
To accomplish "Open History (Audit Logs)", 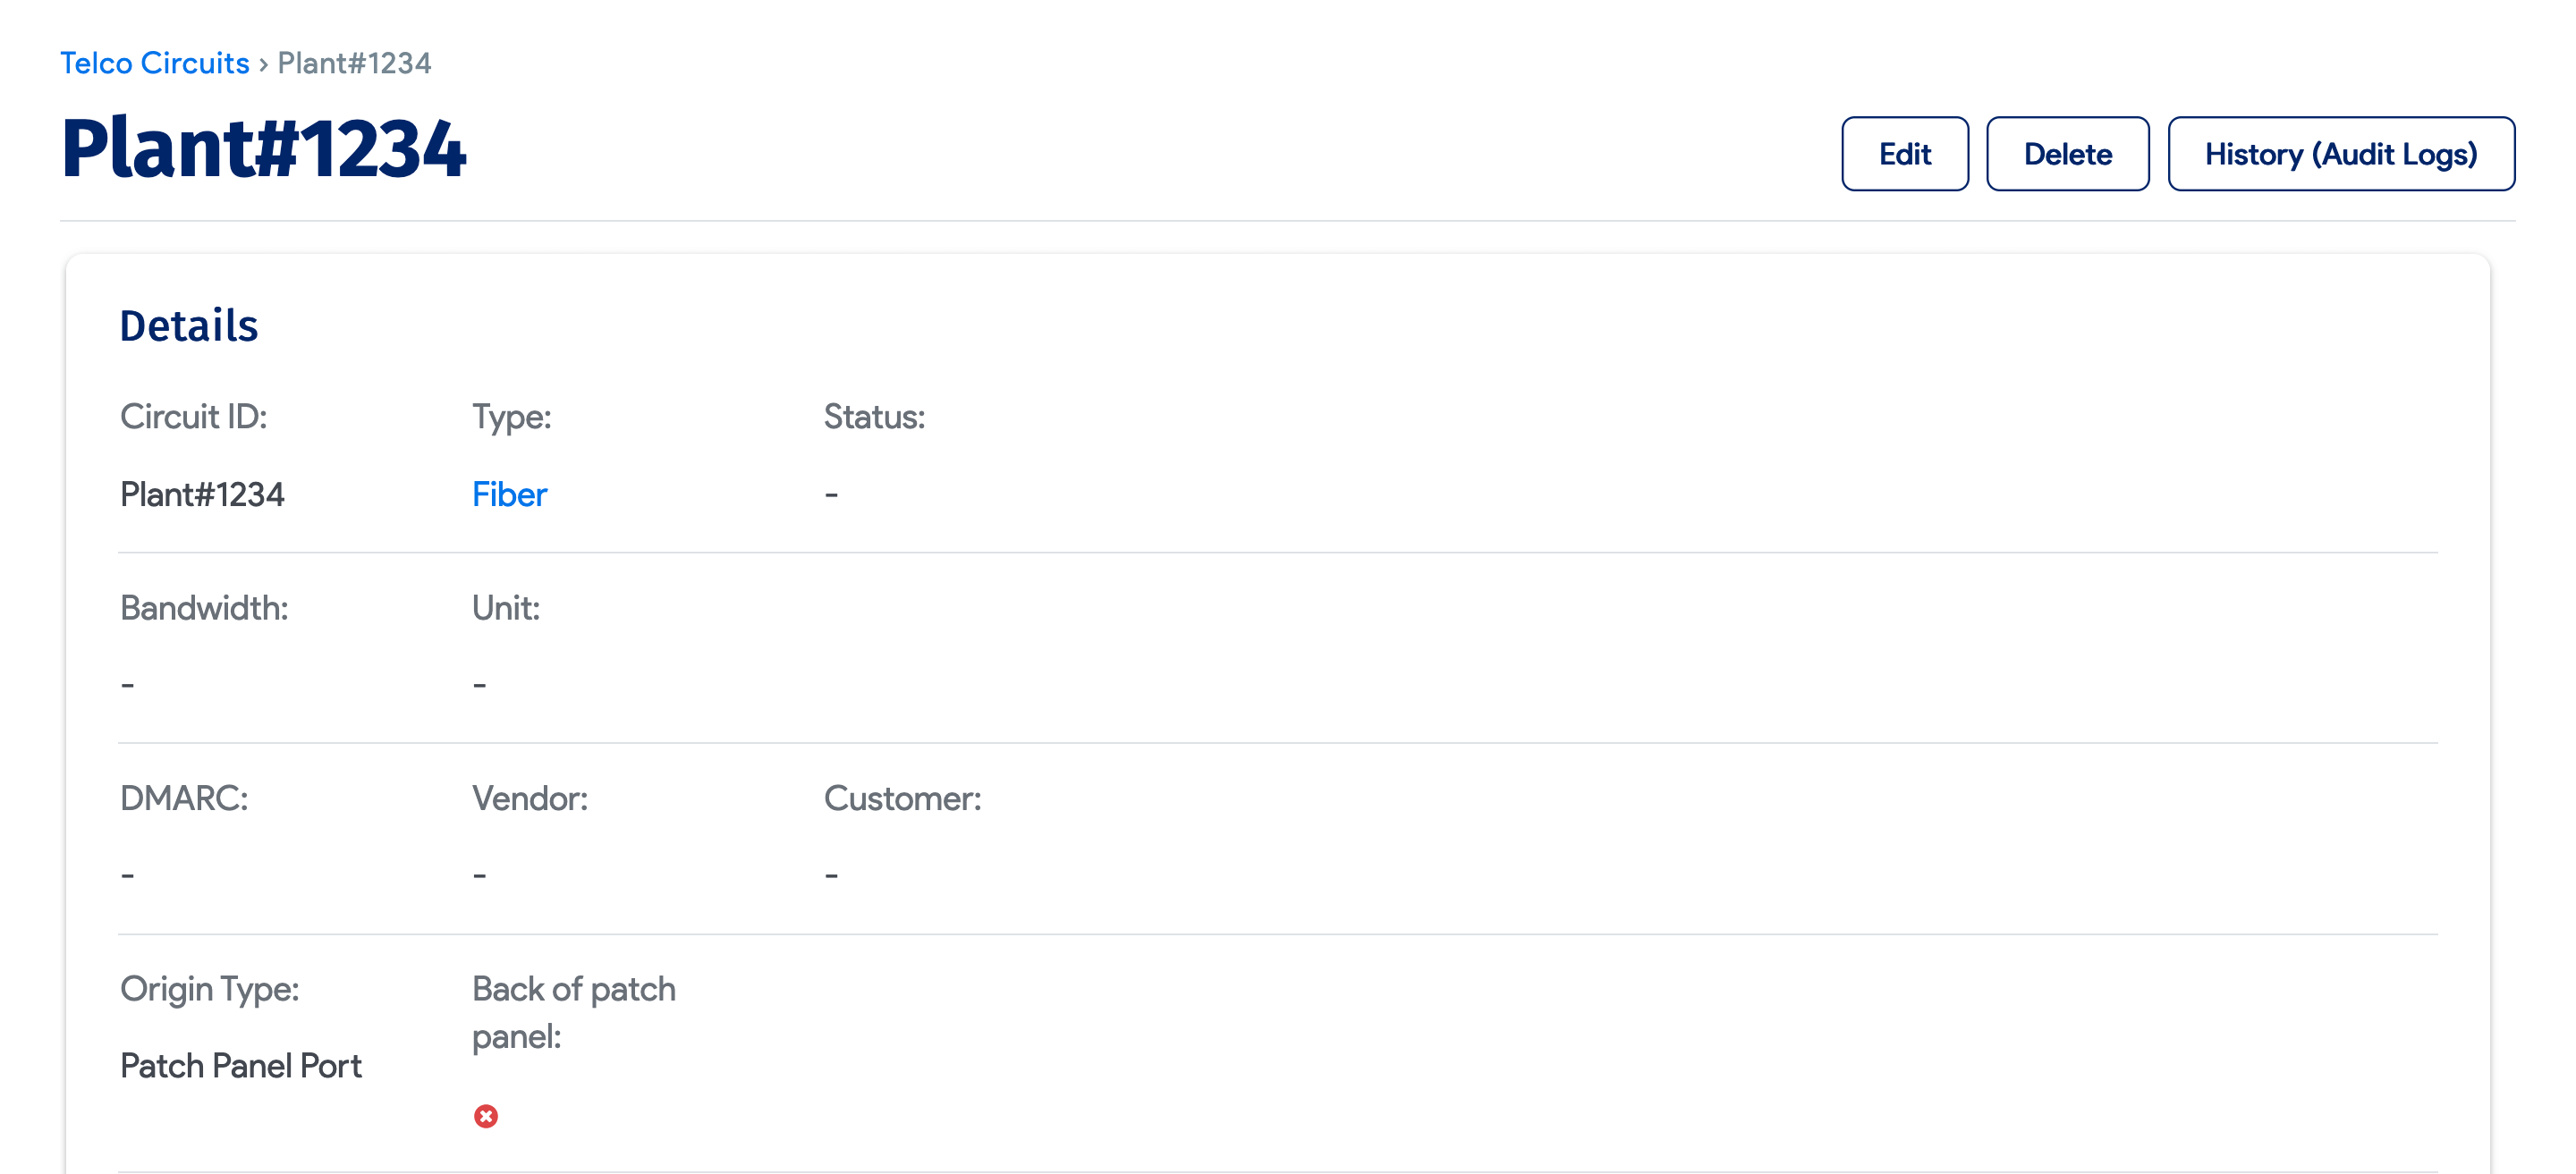I will click(2340, 154).
